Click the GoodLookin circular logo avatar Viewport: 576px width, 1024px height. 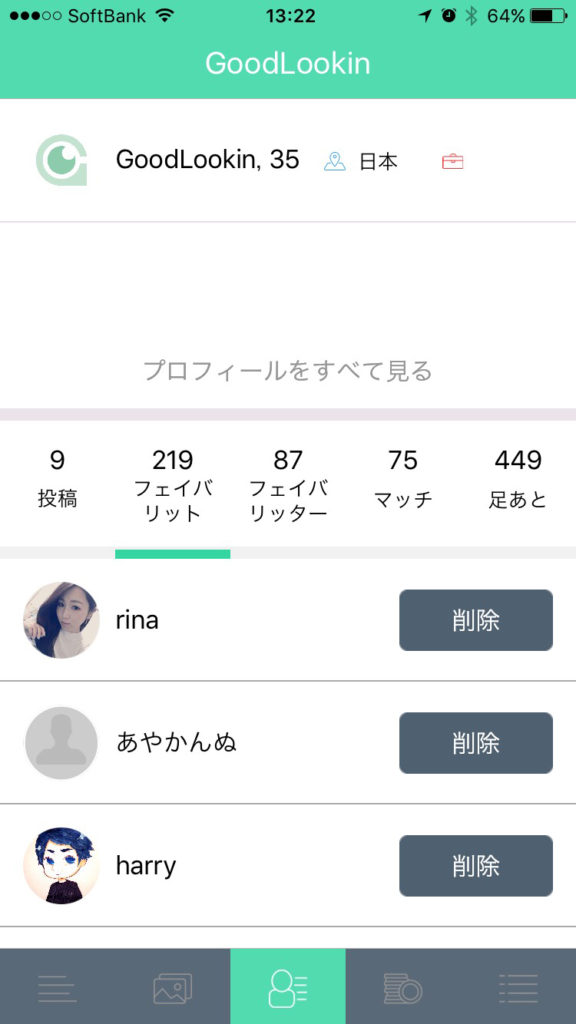60,160
